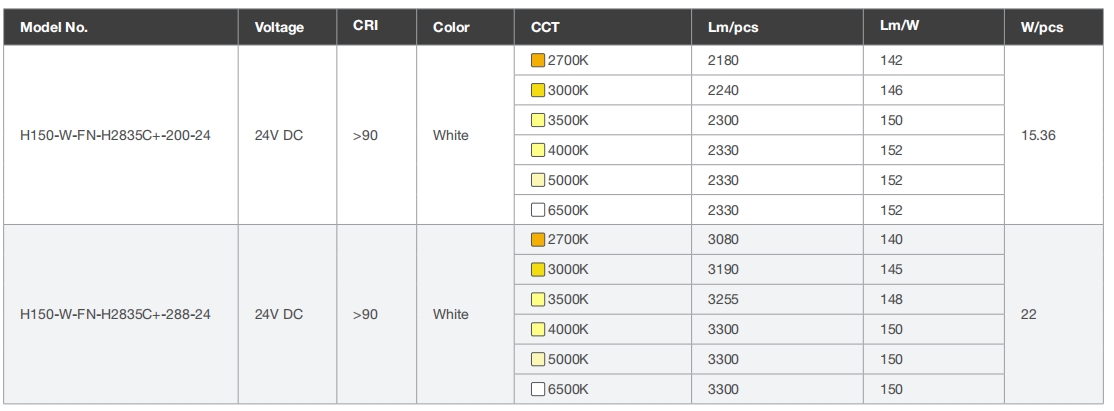Click the 5000K pale swatch in the second model

click(538, 359)
